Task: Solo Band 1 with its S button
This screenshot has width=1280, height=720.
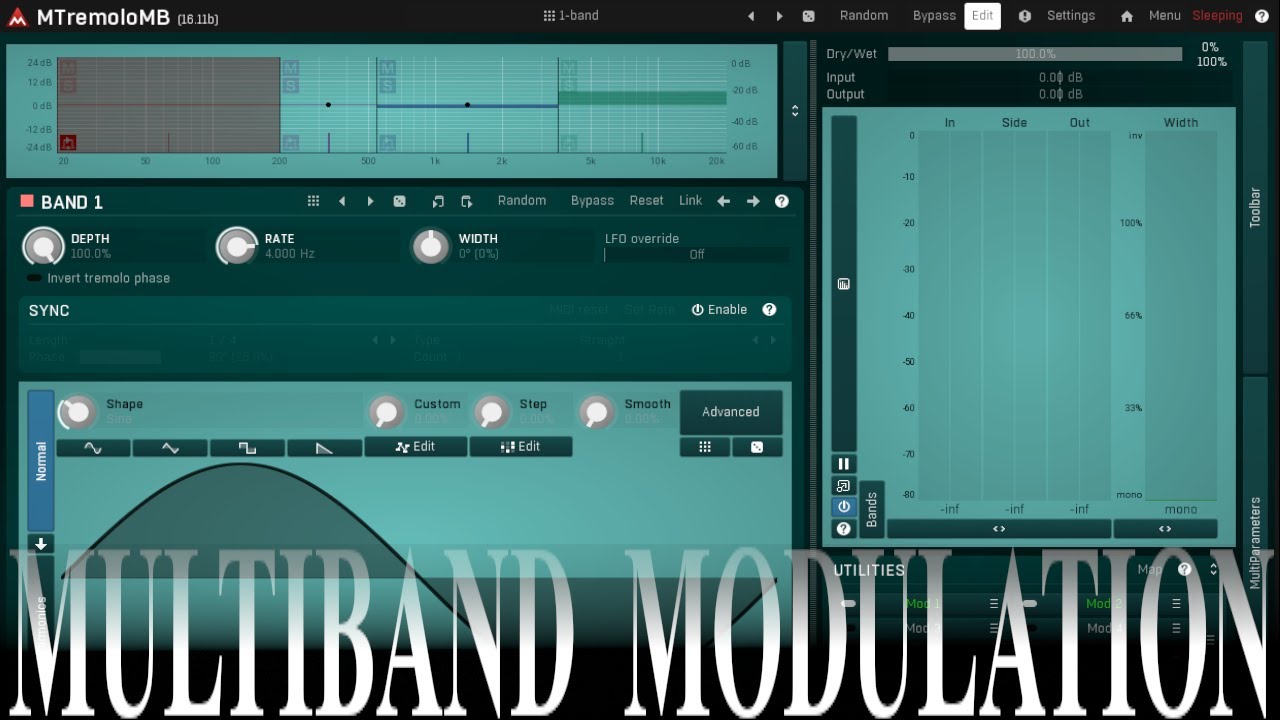Action: coord(68,86)
